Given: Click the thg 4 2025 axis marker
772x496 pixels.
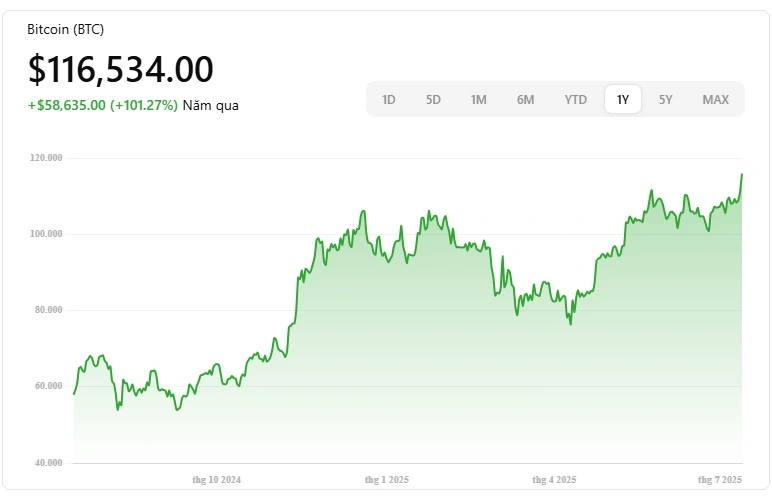Looking at the screenshot, I should click(554, 480).
